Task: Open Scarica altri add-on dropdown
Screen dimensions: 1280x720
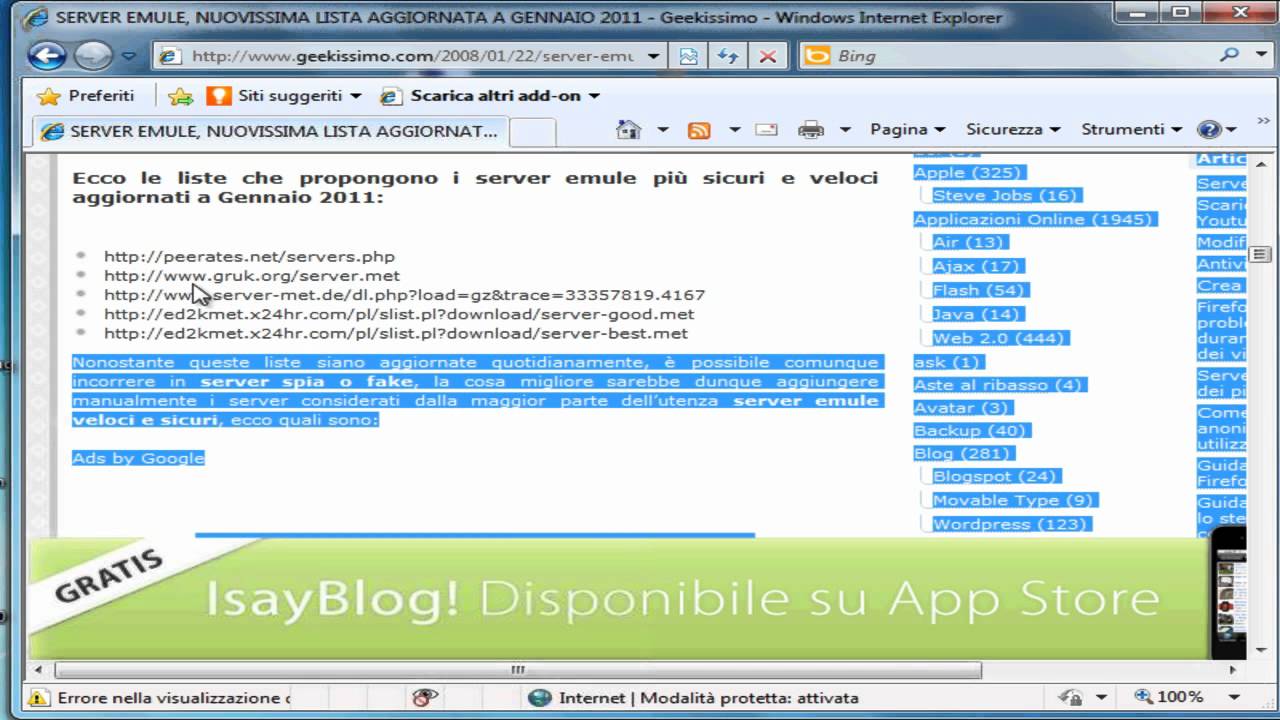Action: (491, 96)
